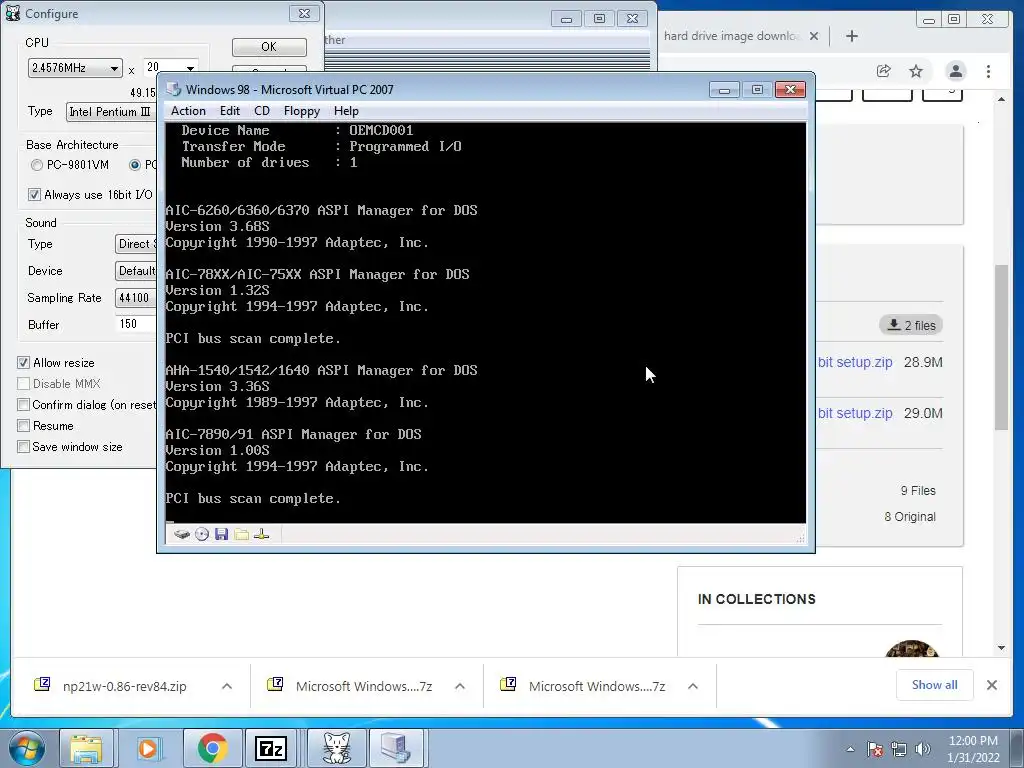Switch to the Neko Project cat icon on taskbar
The width and height of the screenshot is (1024, 768).
(x=336, y=748)
